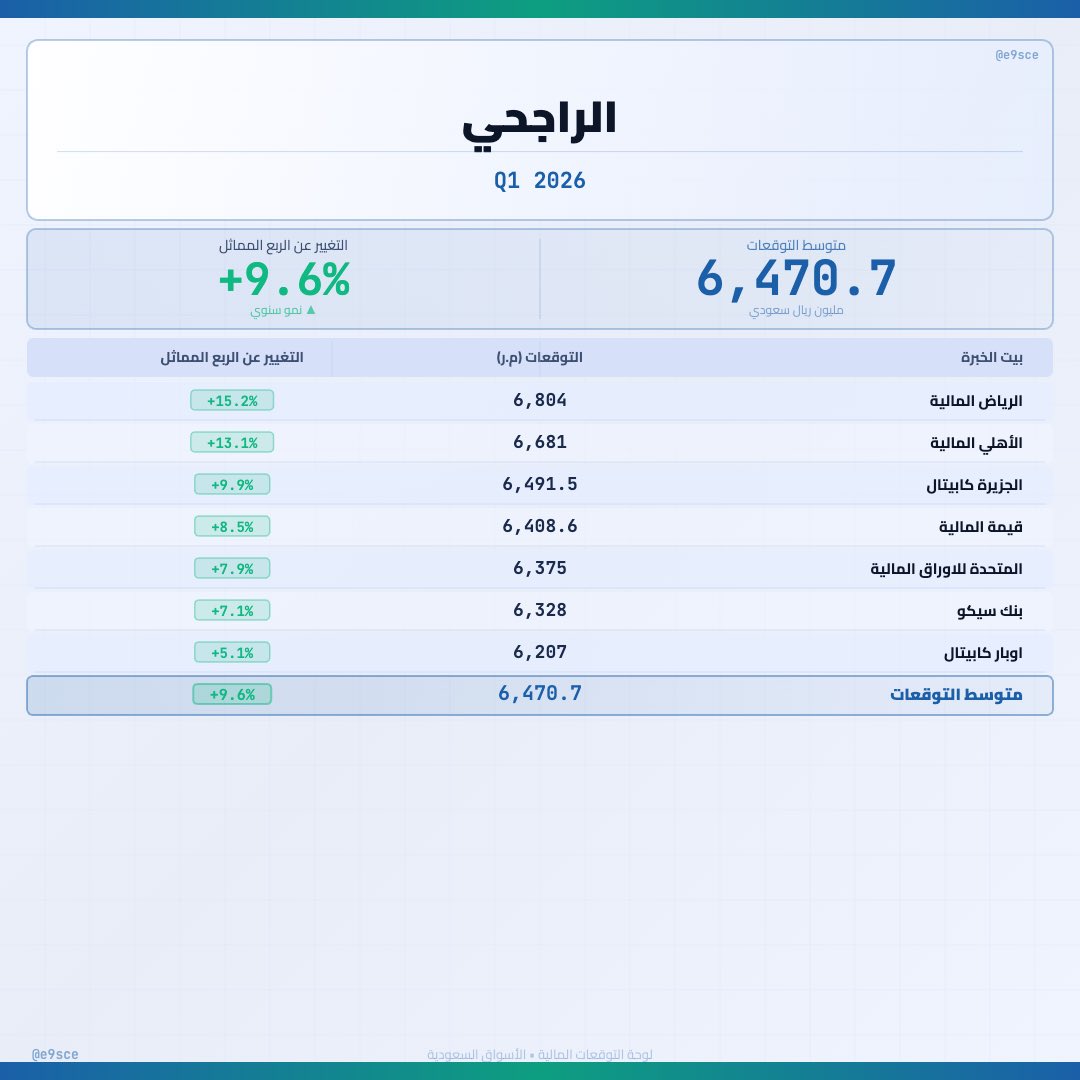
Task: Click the +9.6% badge in the summary row
Action: tap(232, 694)
